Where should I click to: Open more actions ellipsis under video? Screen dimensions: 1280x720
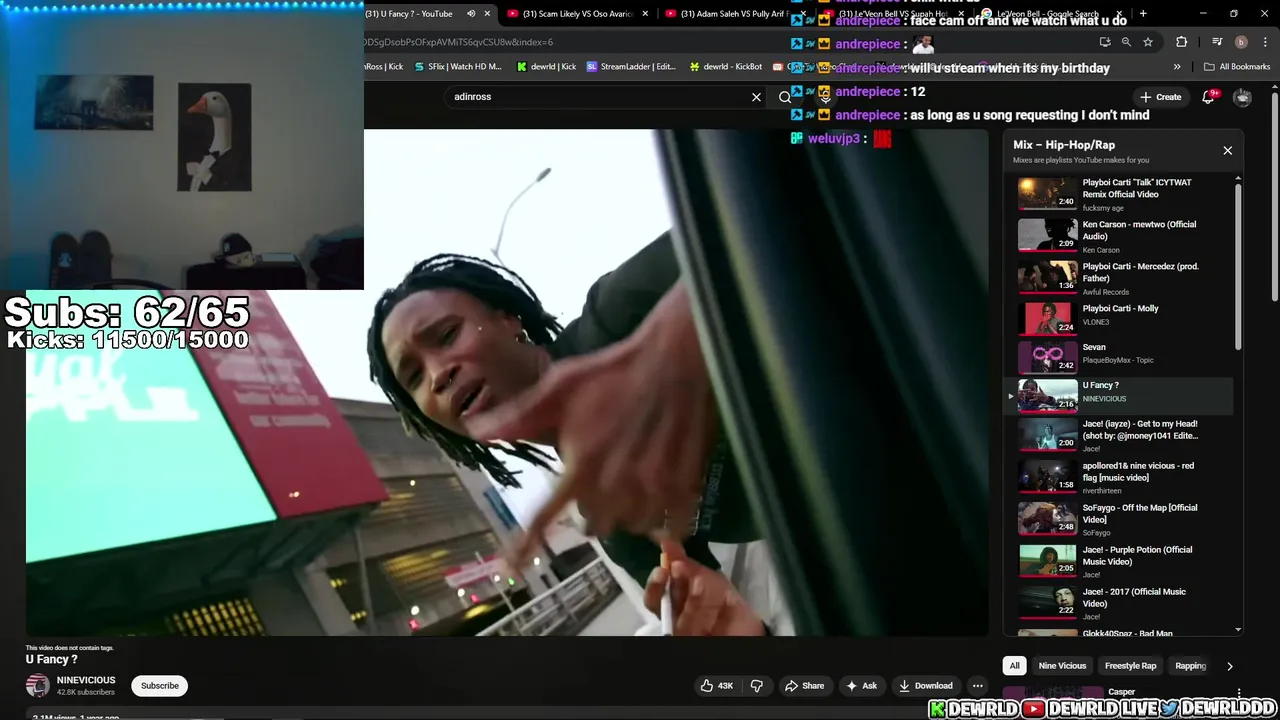click(978, 685)
